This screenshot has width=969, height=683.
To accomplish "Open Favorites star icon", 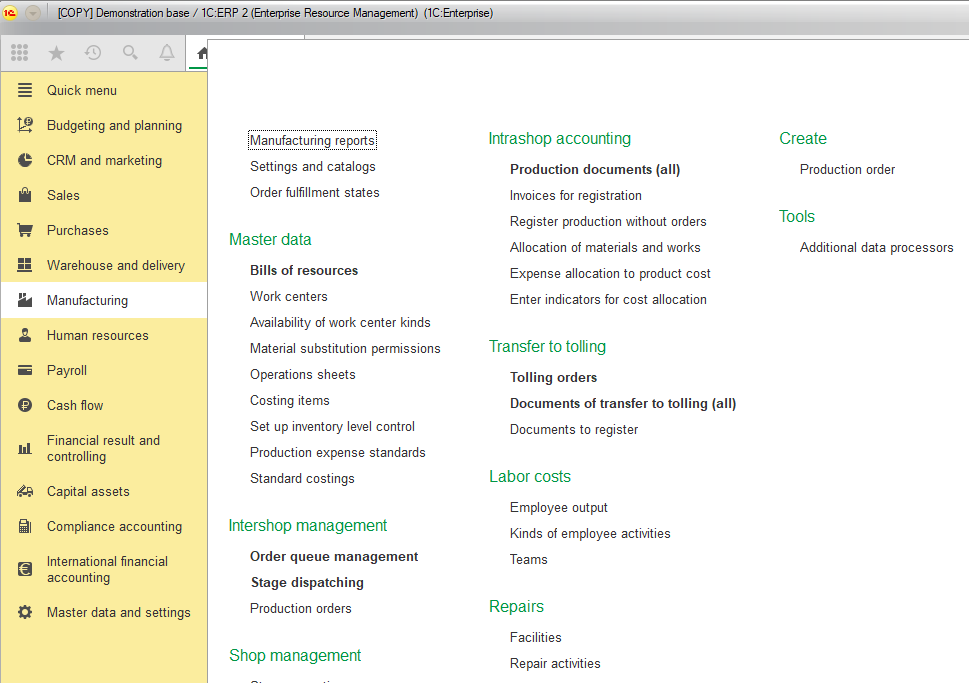I will 56,53.
